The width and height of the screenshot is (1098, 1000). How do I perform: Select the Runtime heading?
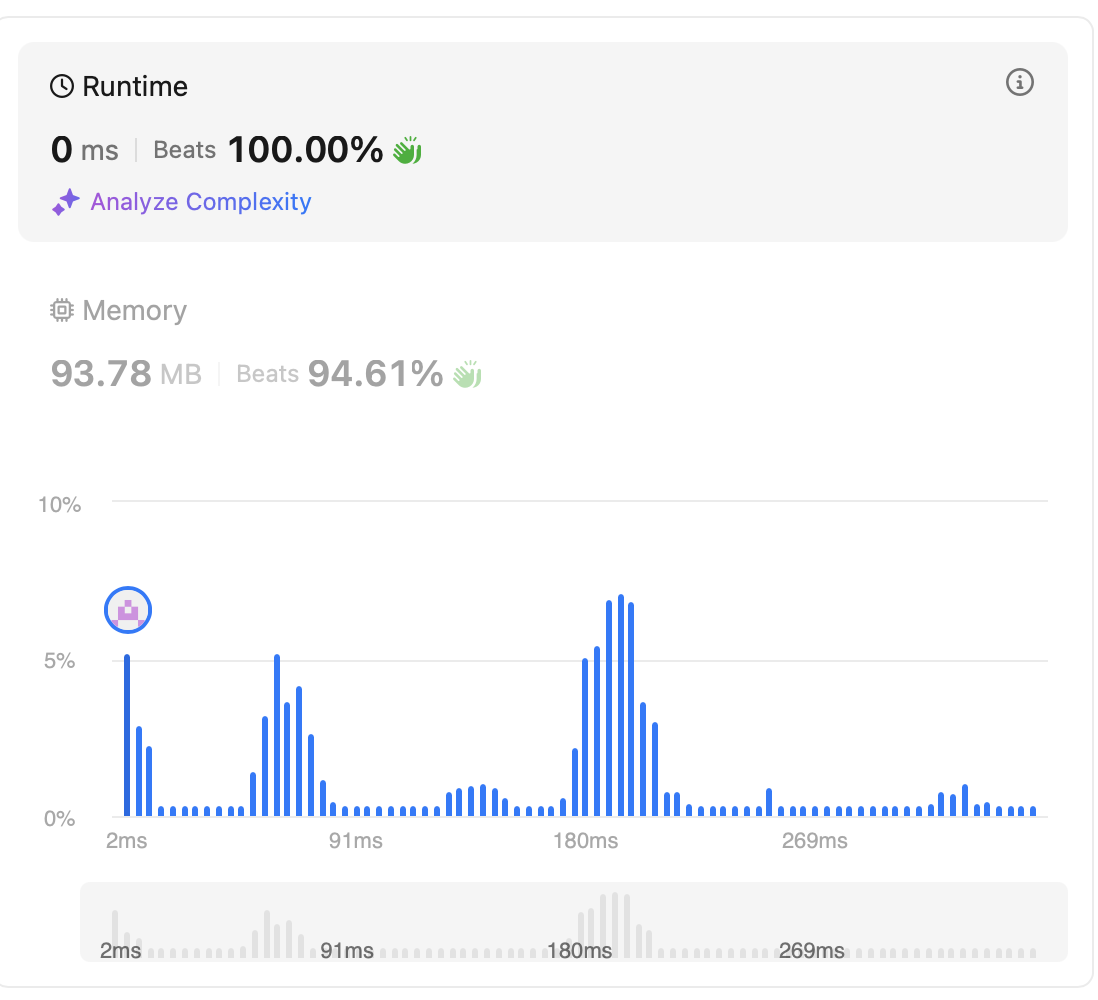coord(134,87)
